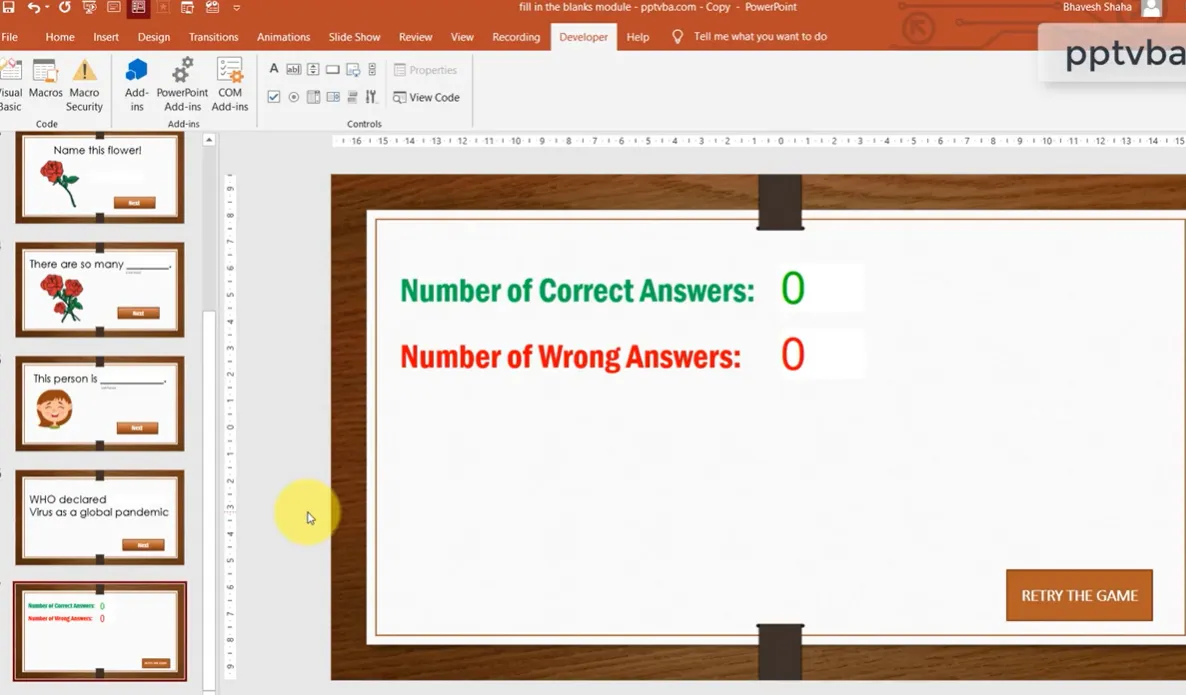
Task: Click the Add-ins hexagon icon
Action: coord(137,71)
